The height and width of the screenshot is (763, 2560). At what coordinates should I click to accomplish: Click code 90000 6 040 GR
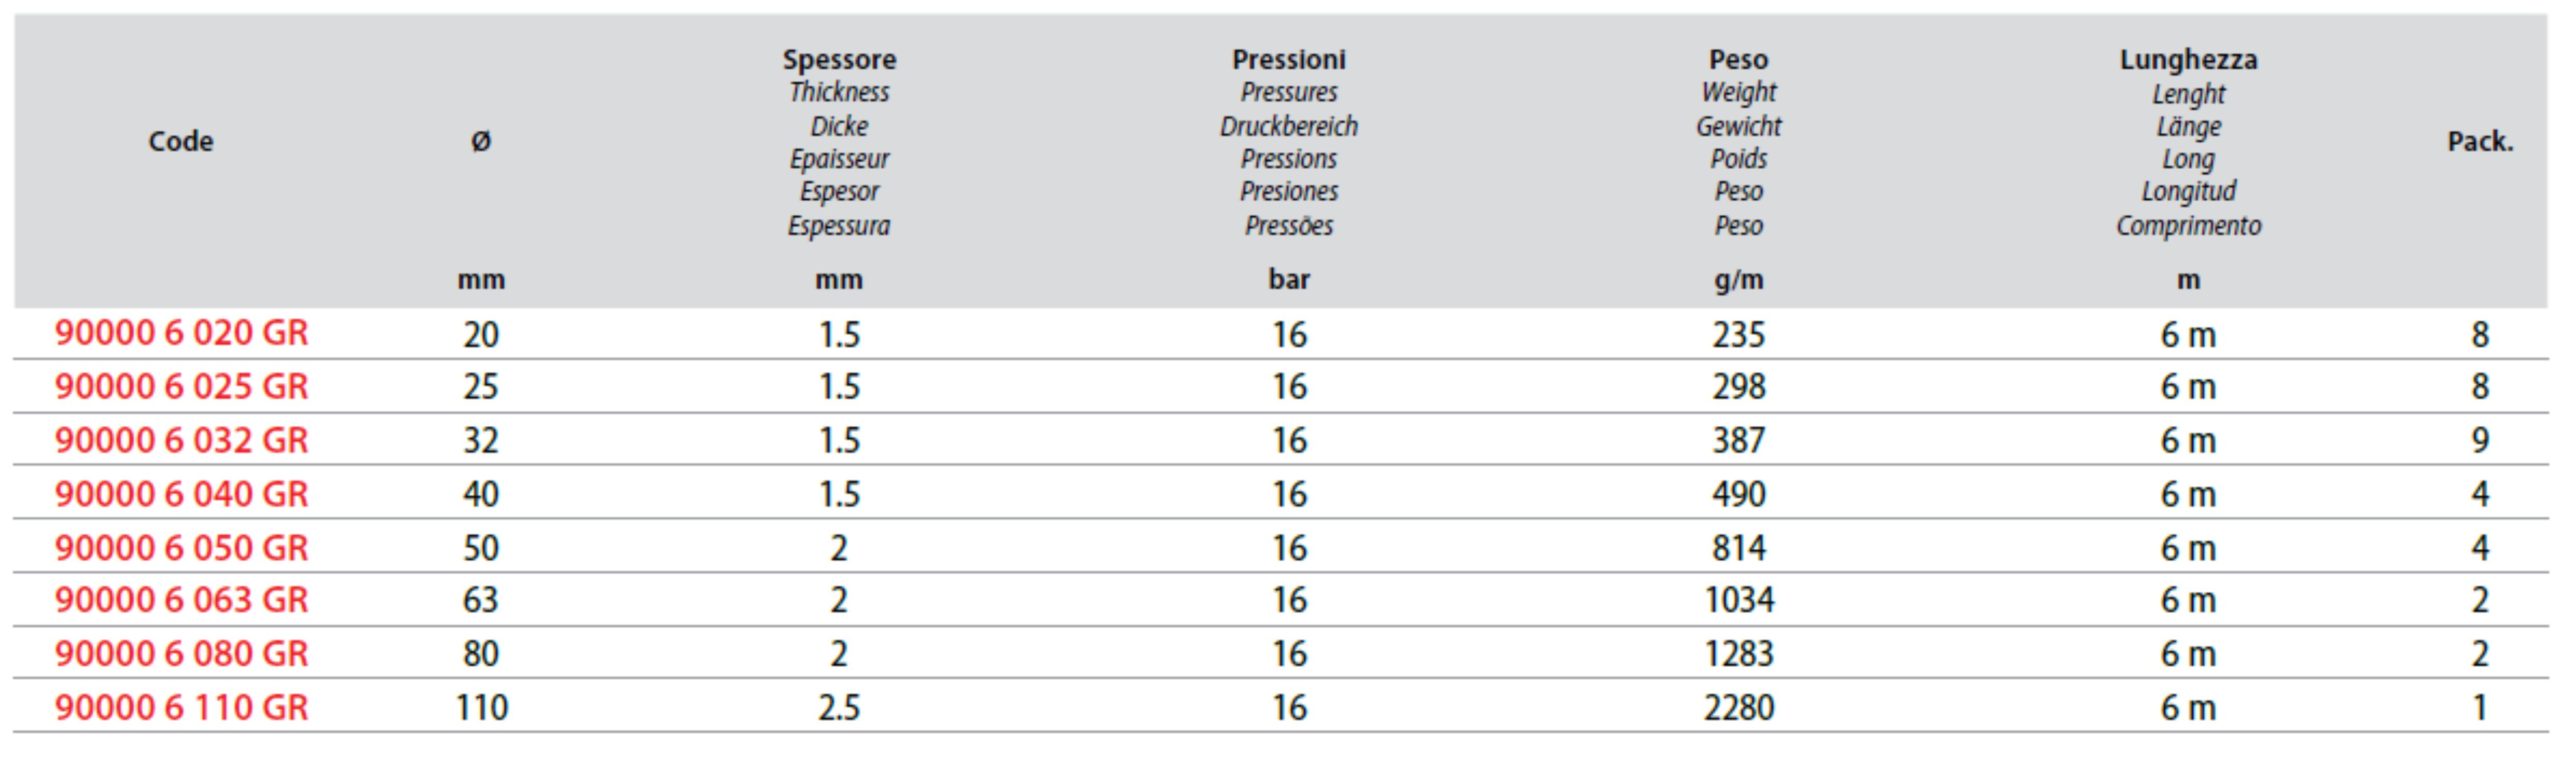pyautogui.click(x=181, y=494)
